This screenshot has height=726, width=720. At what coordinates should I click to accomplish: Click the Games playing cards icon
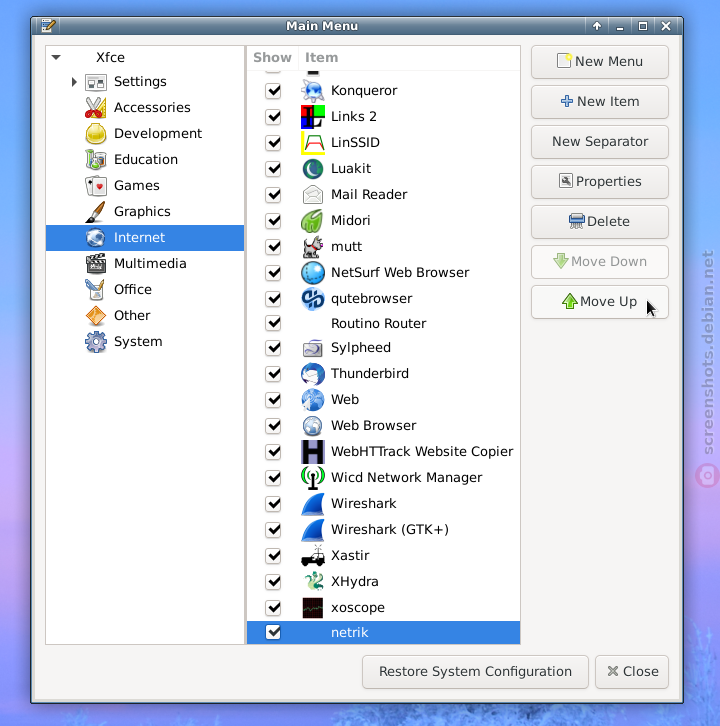pyautogui.click(x=96, y=186)
